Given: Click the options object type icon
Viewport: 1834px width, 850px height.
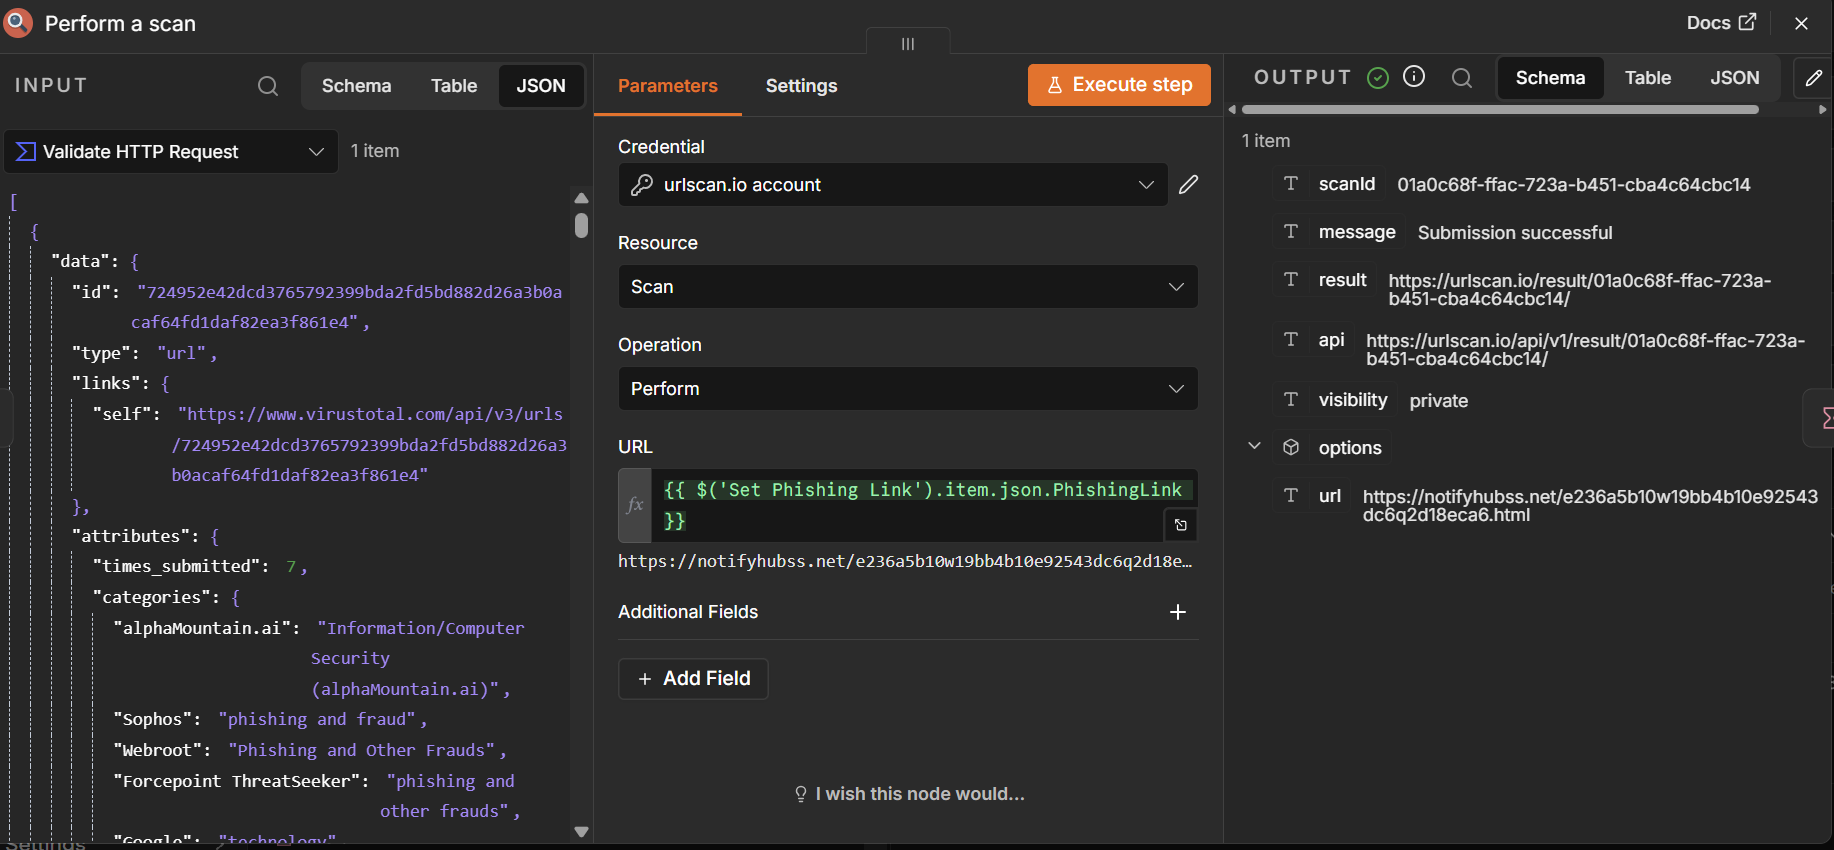Looking at the screenshot, I should click(1291, 447).
